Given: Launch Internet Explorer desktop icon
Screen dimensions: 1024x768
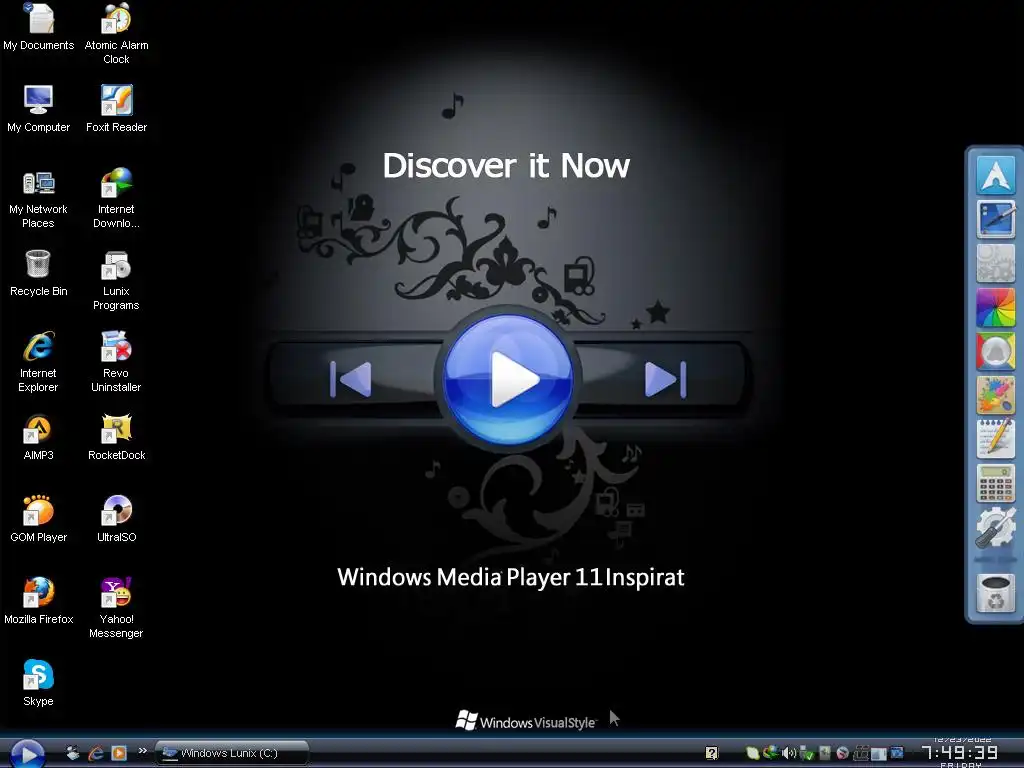Looking at the screenshot, I should click(x=39, y=362).
